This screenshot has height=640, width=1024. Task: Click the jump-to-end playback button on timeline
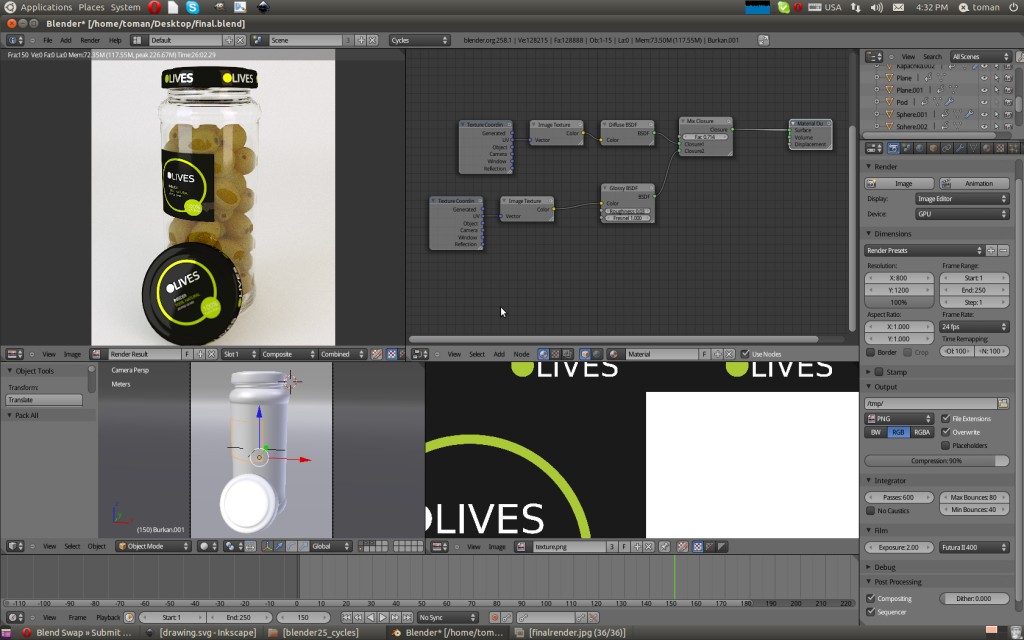point(406,617)
